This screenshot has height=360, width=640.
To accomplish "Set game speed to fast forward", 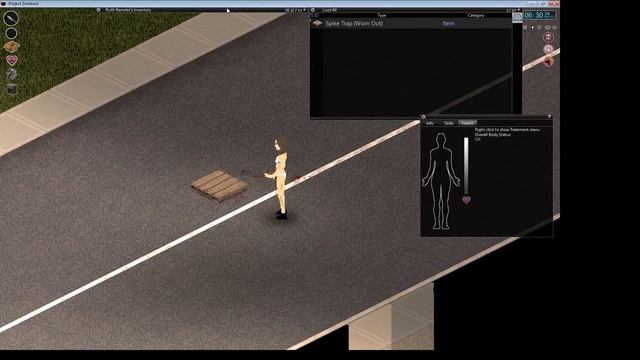I will (x=540, y=27).
